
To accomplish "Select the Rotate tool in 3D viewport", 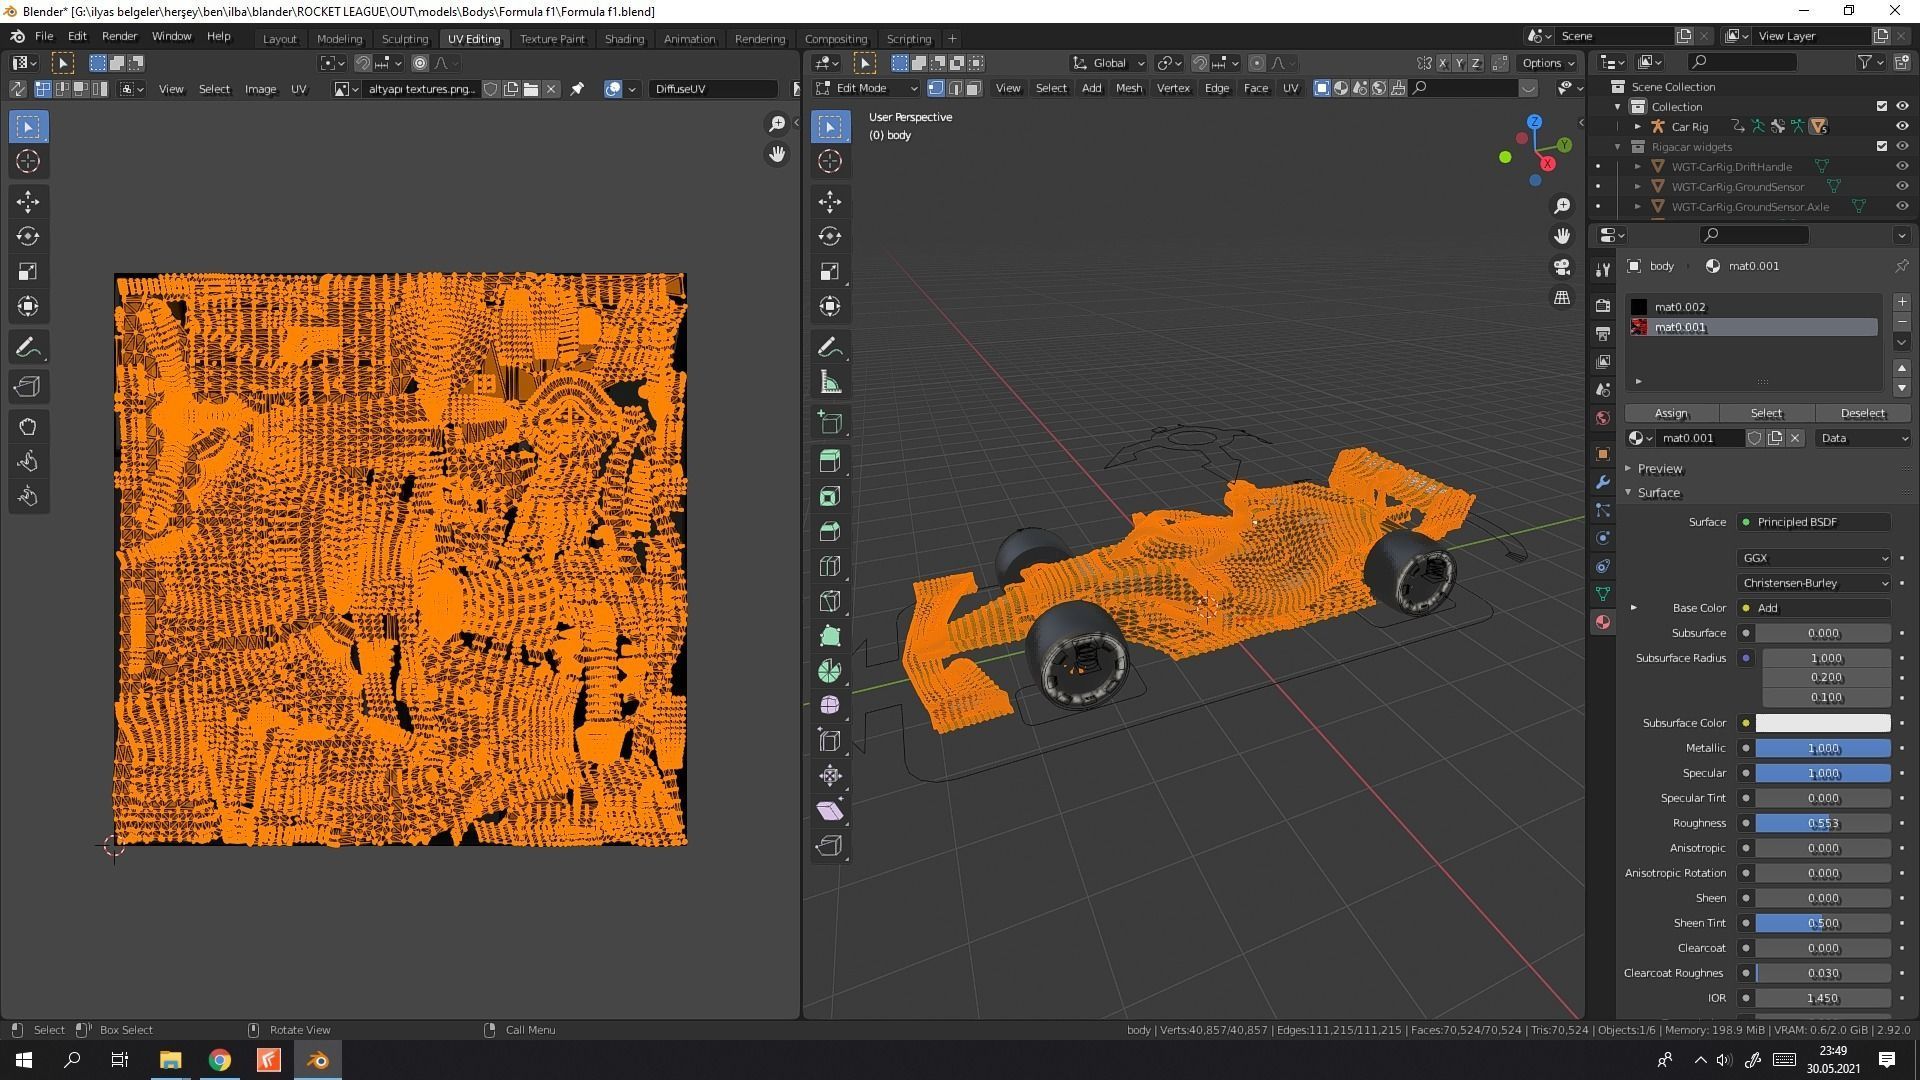I will pos(829,237).
